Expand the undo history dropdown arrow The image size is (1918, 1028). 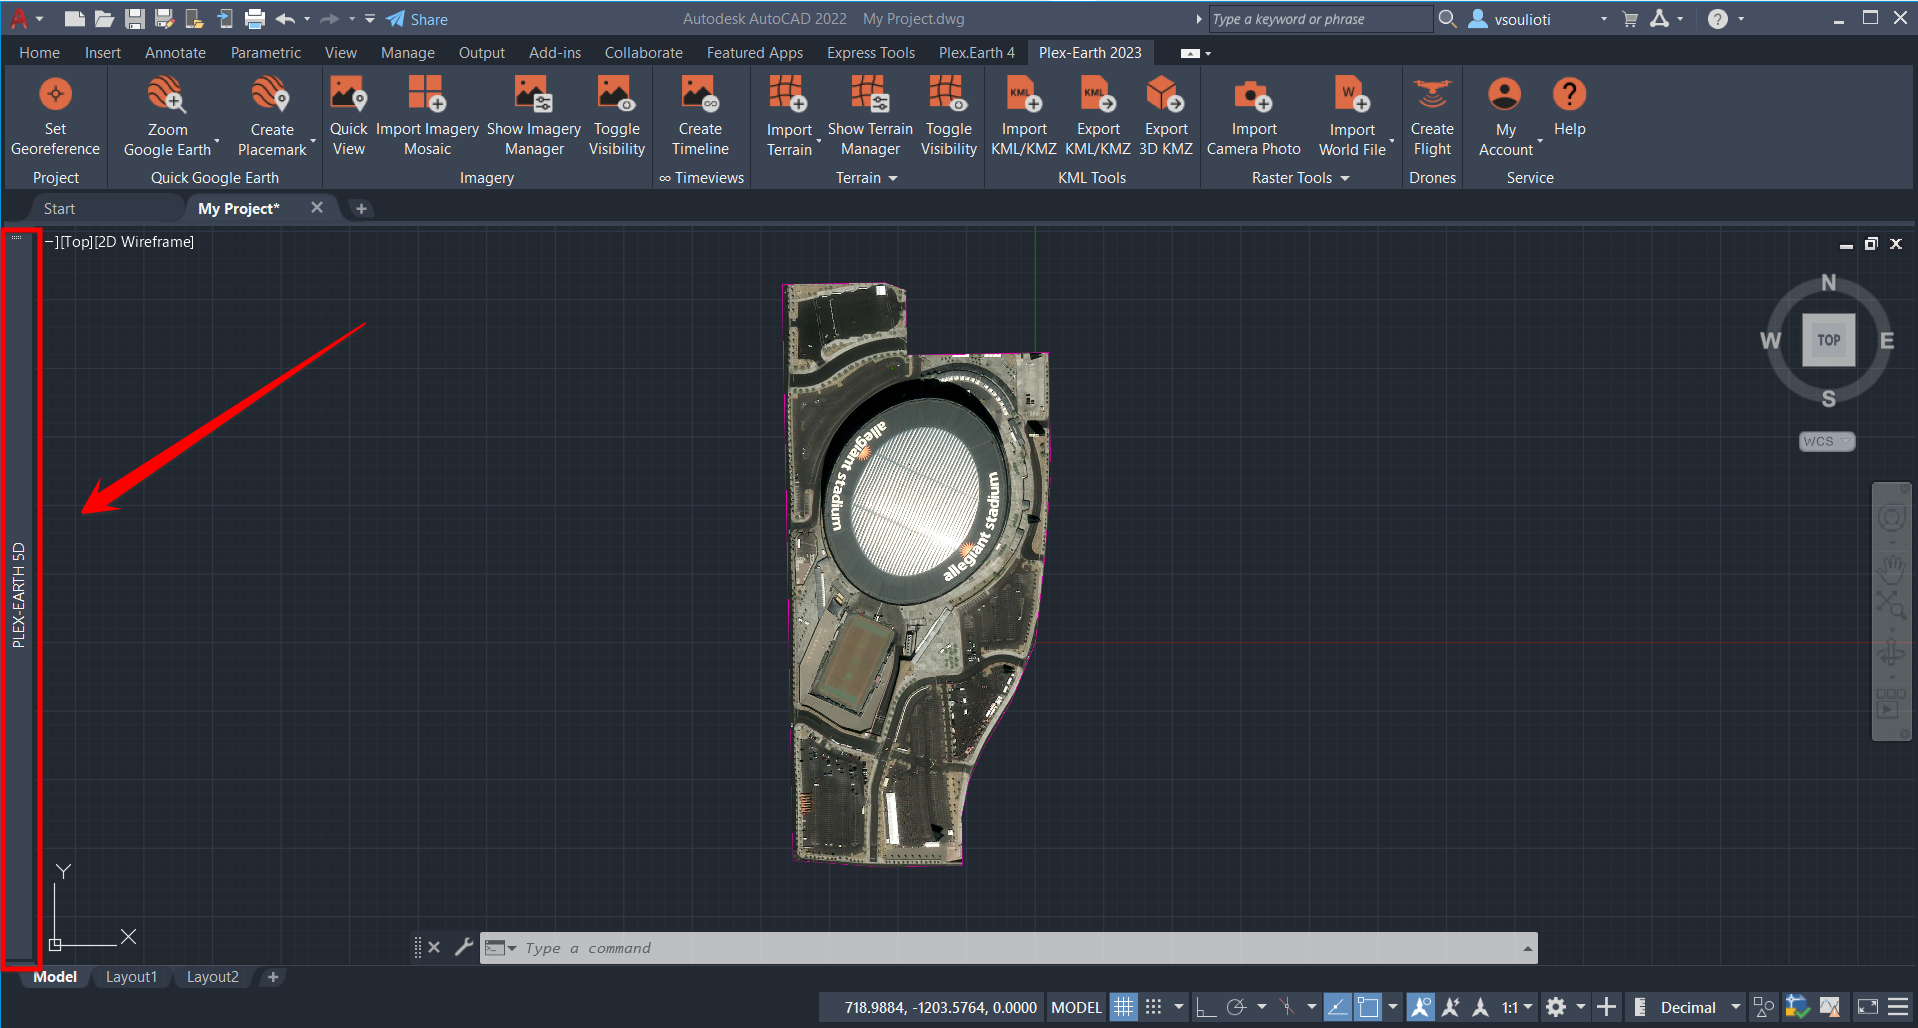pyautogui.click(x=306, y=19)
